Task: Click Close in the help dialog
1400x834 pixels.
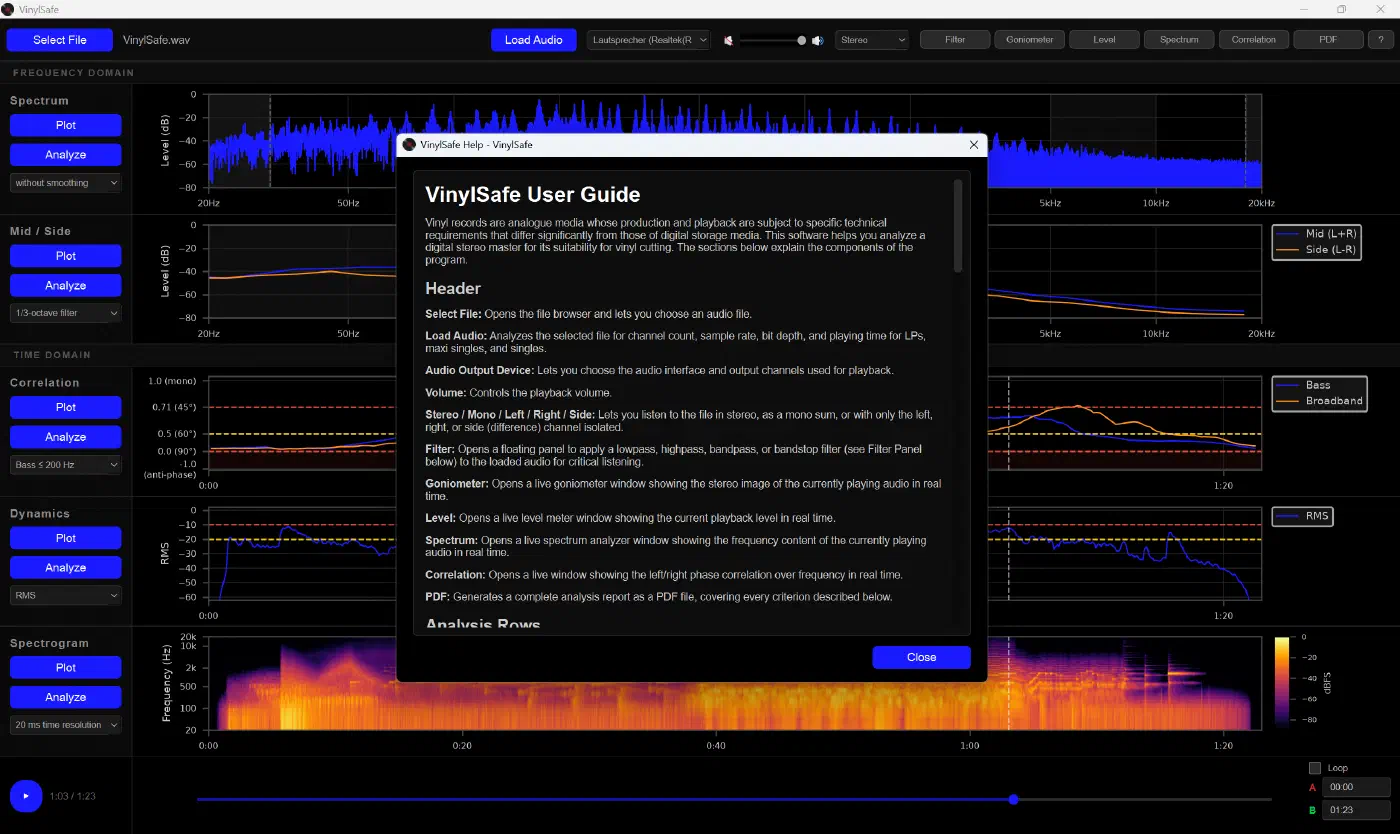Action: point(921,657)
